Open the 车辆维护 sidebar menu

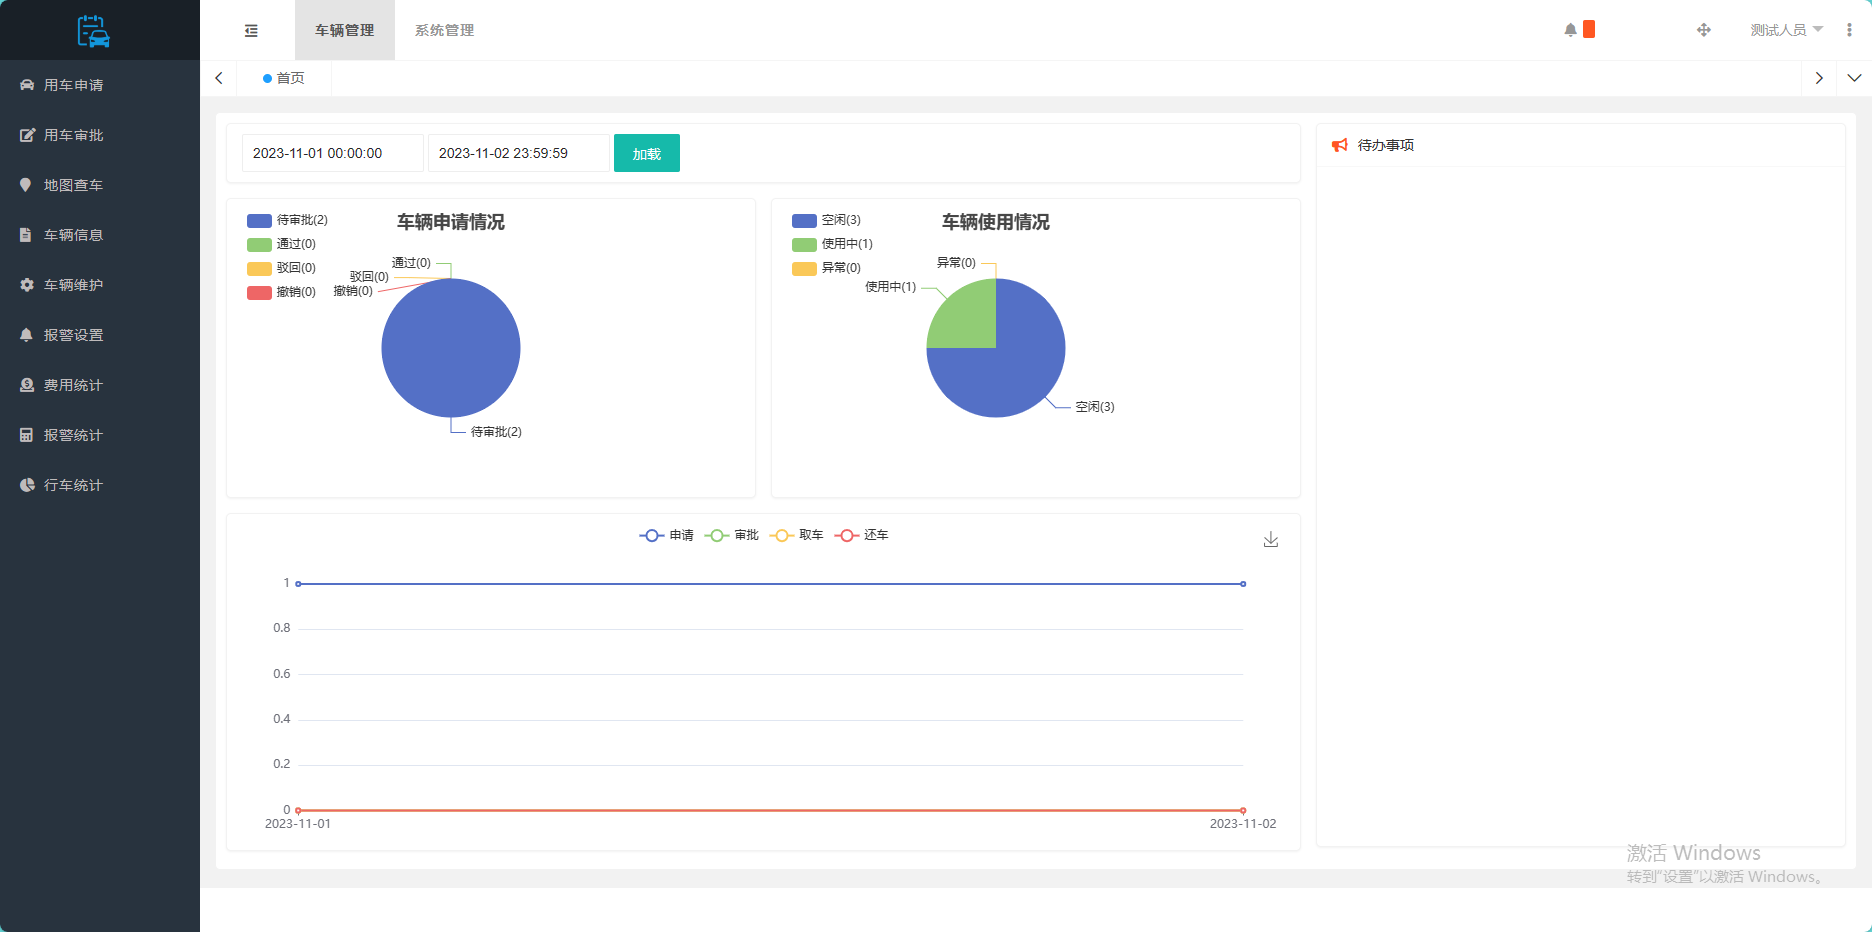tap(100, 285)
